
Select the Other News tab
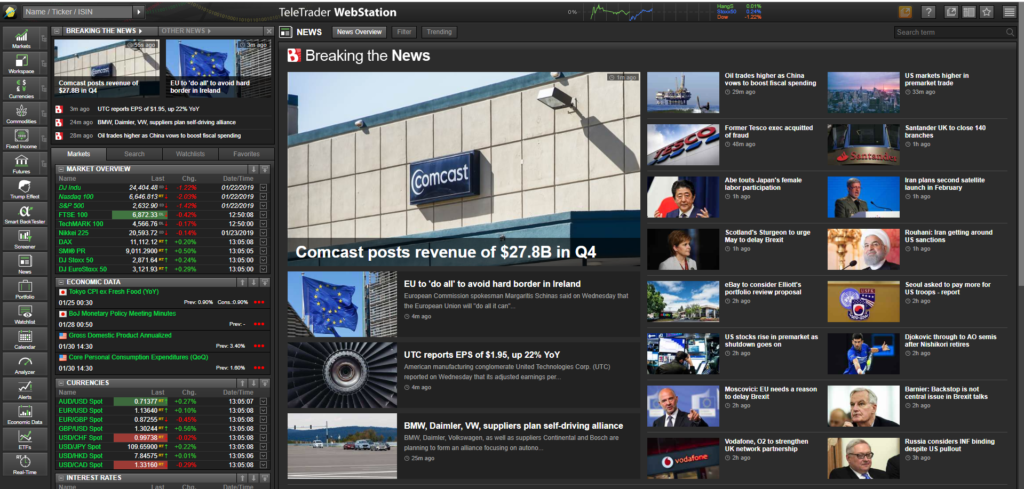185,31
